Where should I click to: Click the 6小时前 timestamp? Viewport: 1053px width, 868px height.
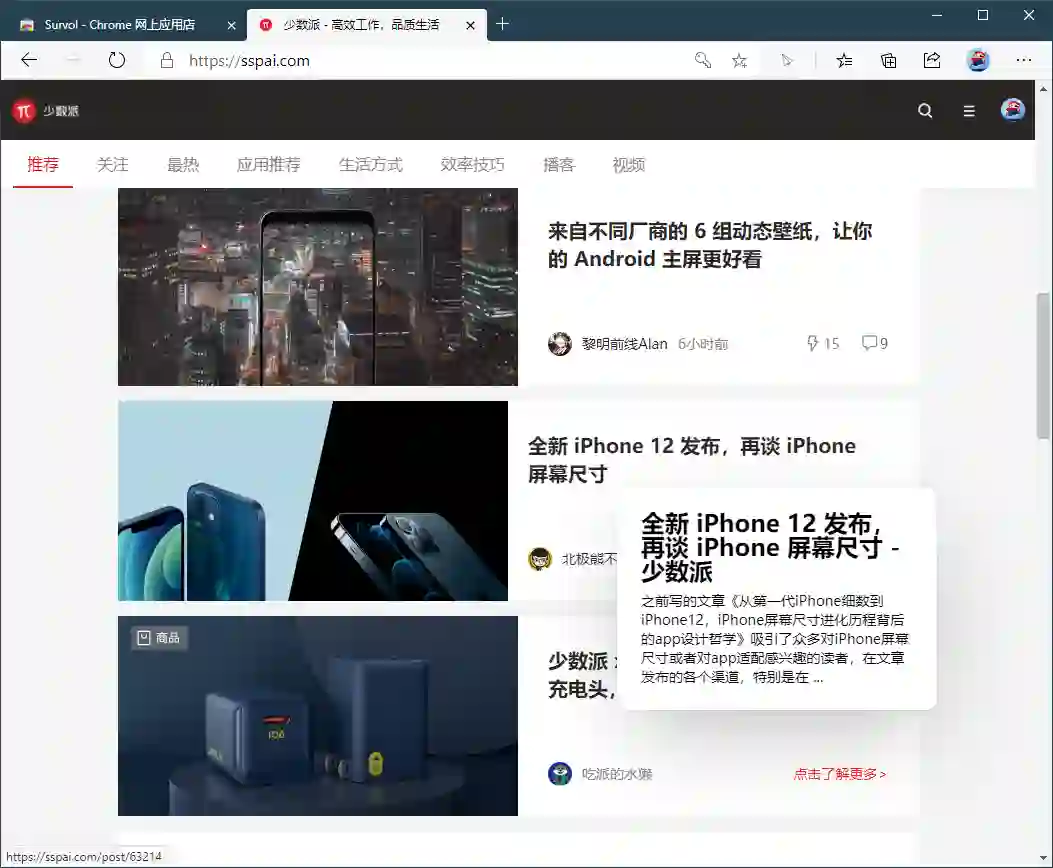click(703, 344)
